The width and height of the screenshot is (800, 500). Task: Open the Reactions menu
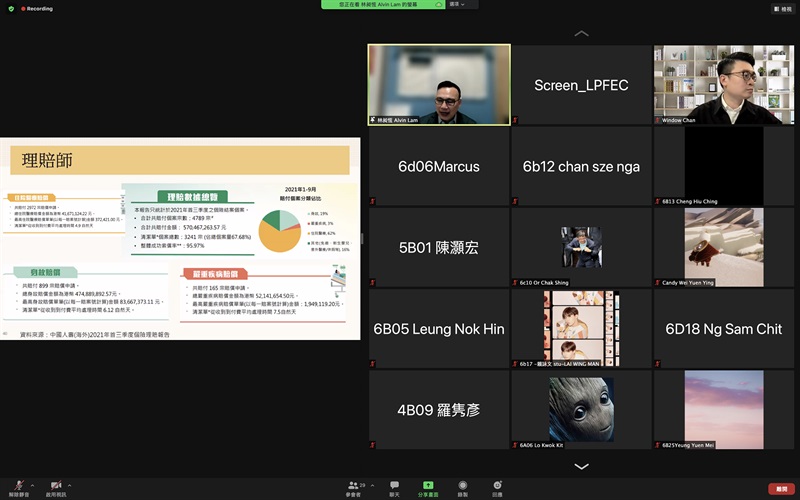coord(497,488)
